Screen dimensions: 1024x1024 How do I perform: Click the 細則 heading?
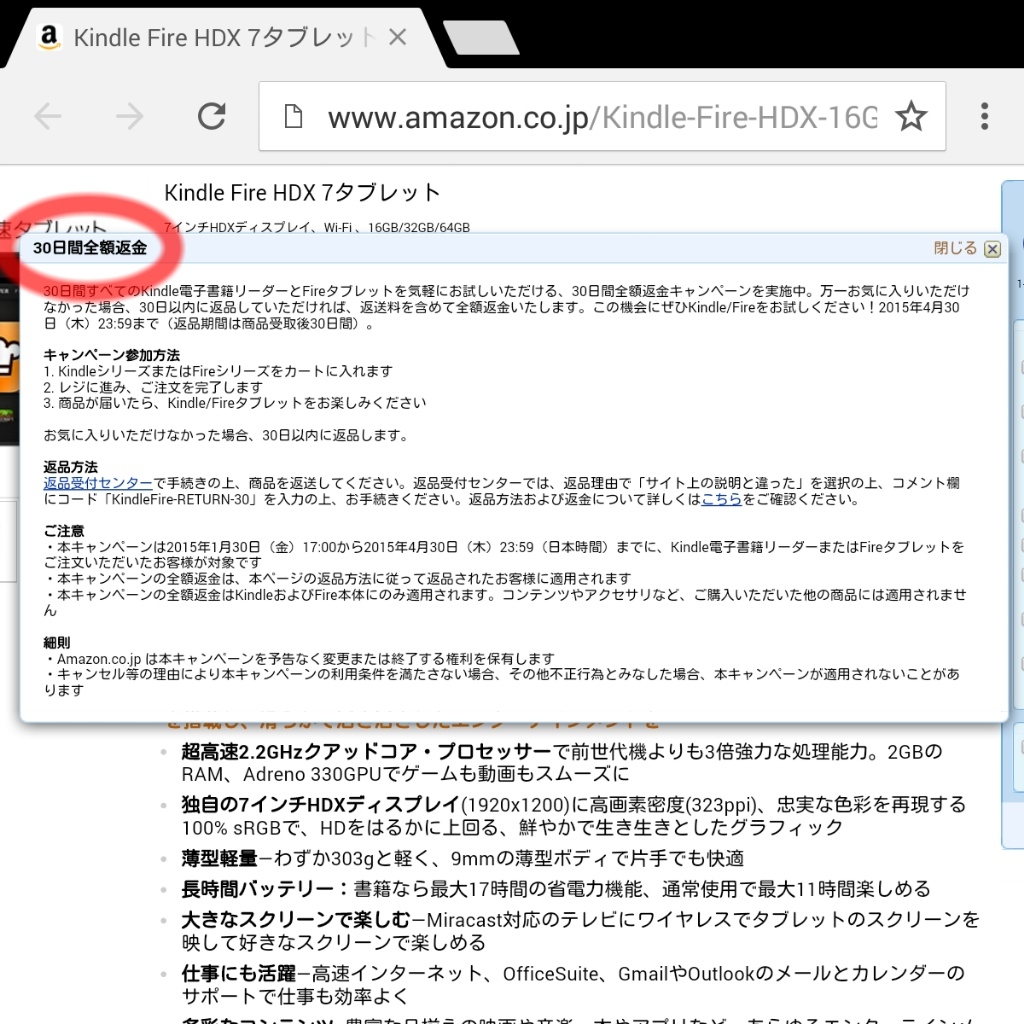[57, 643]
